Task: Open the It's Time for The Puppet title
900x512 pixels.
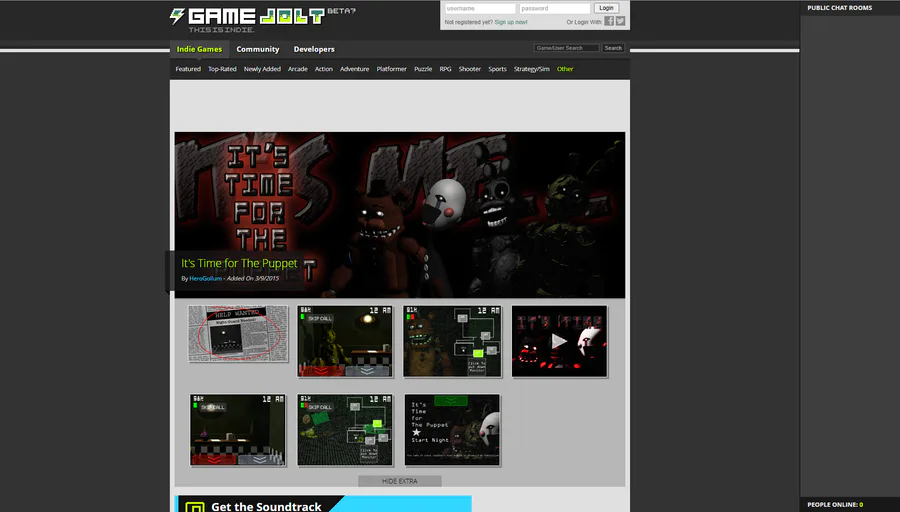Action: click(239, 263)
